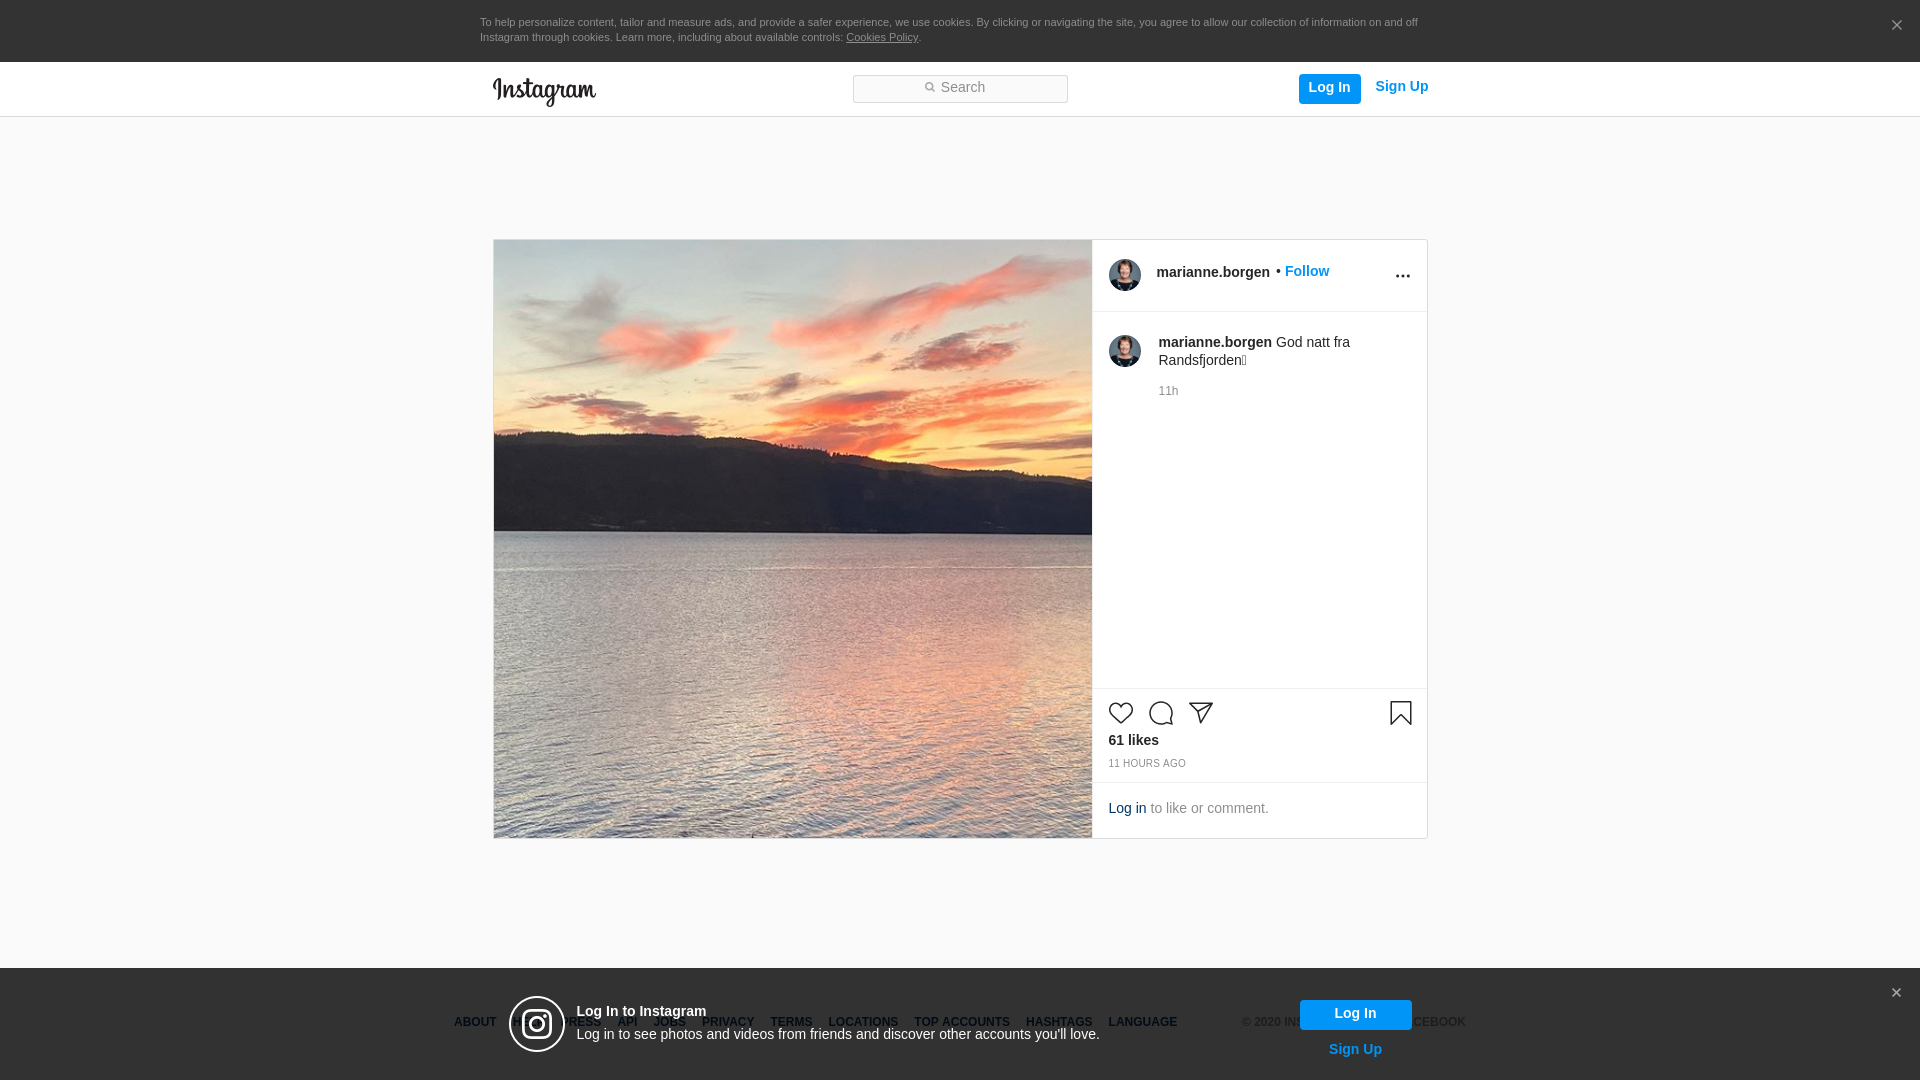
Task: Follow marianne.borgen
Action: coord(1306,271)
